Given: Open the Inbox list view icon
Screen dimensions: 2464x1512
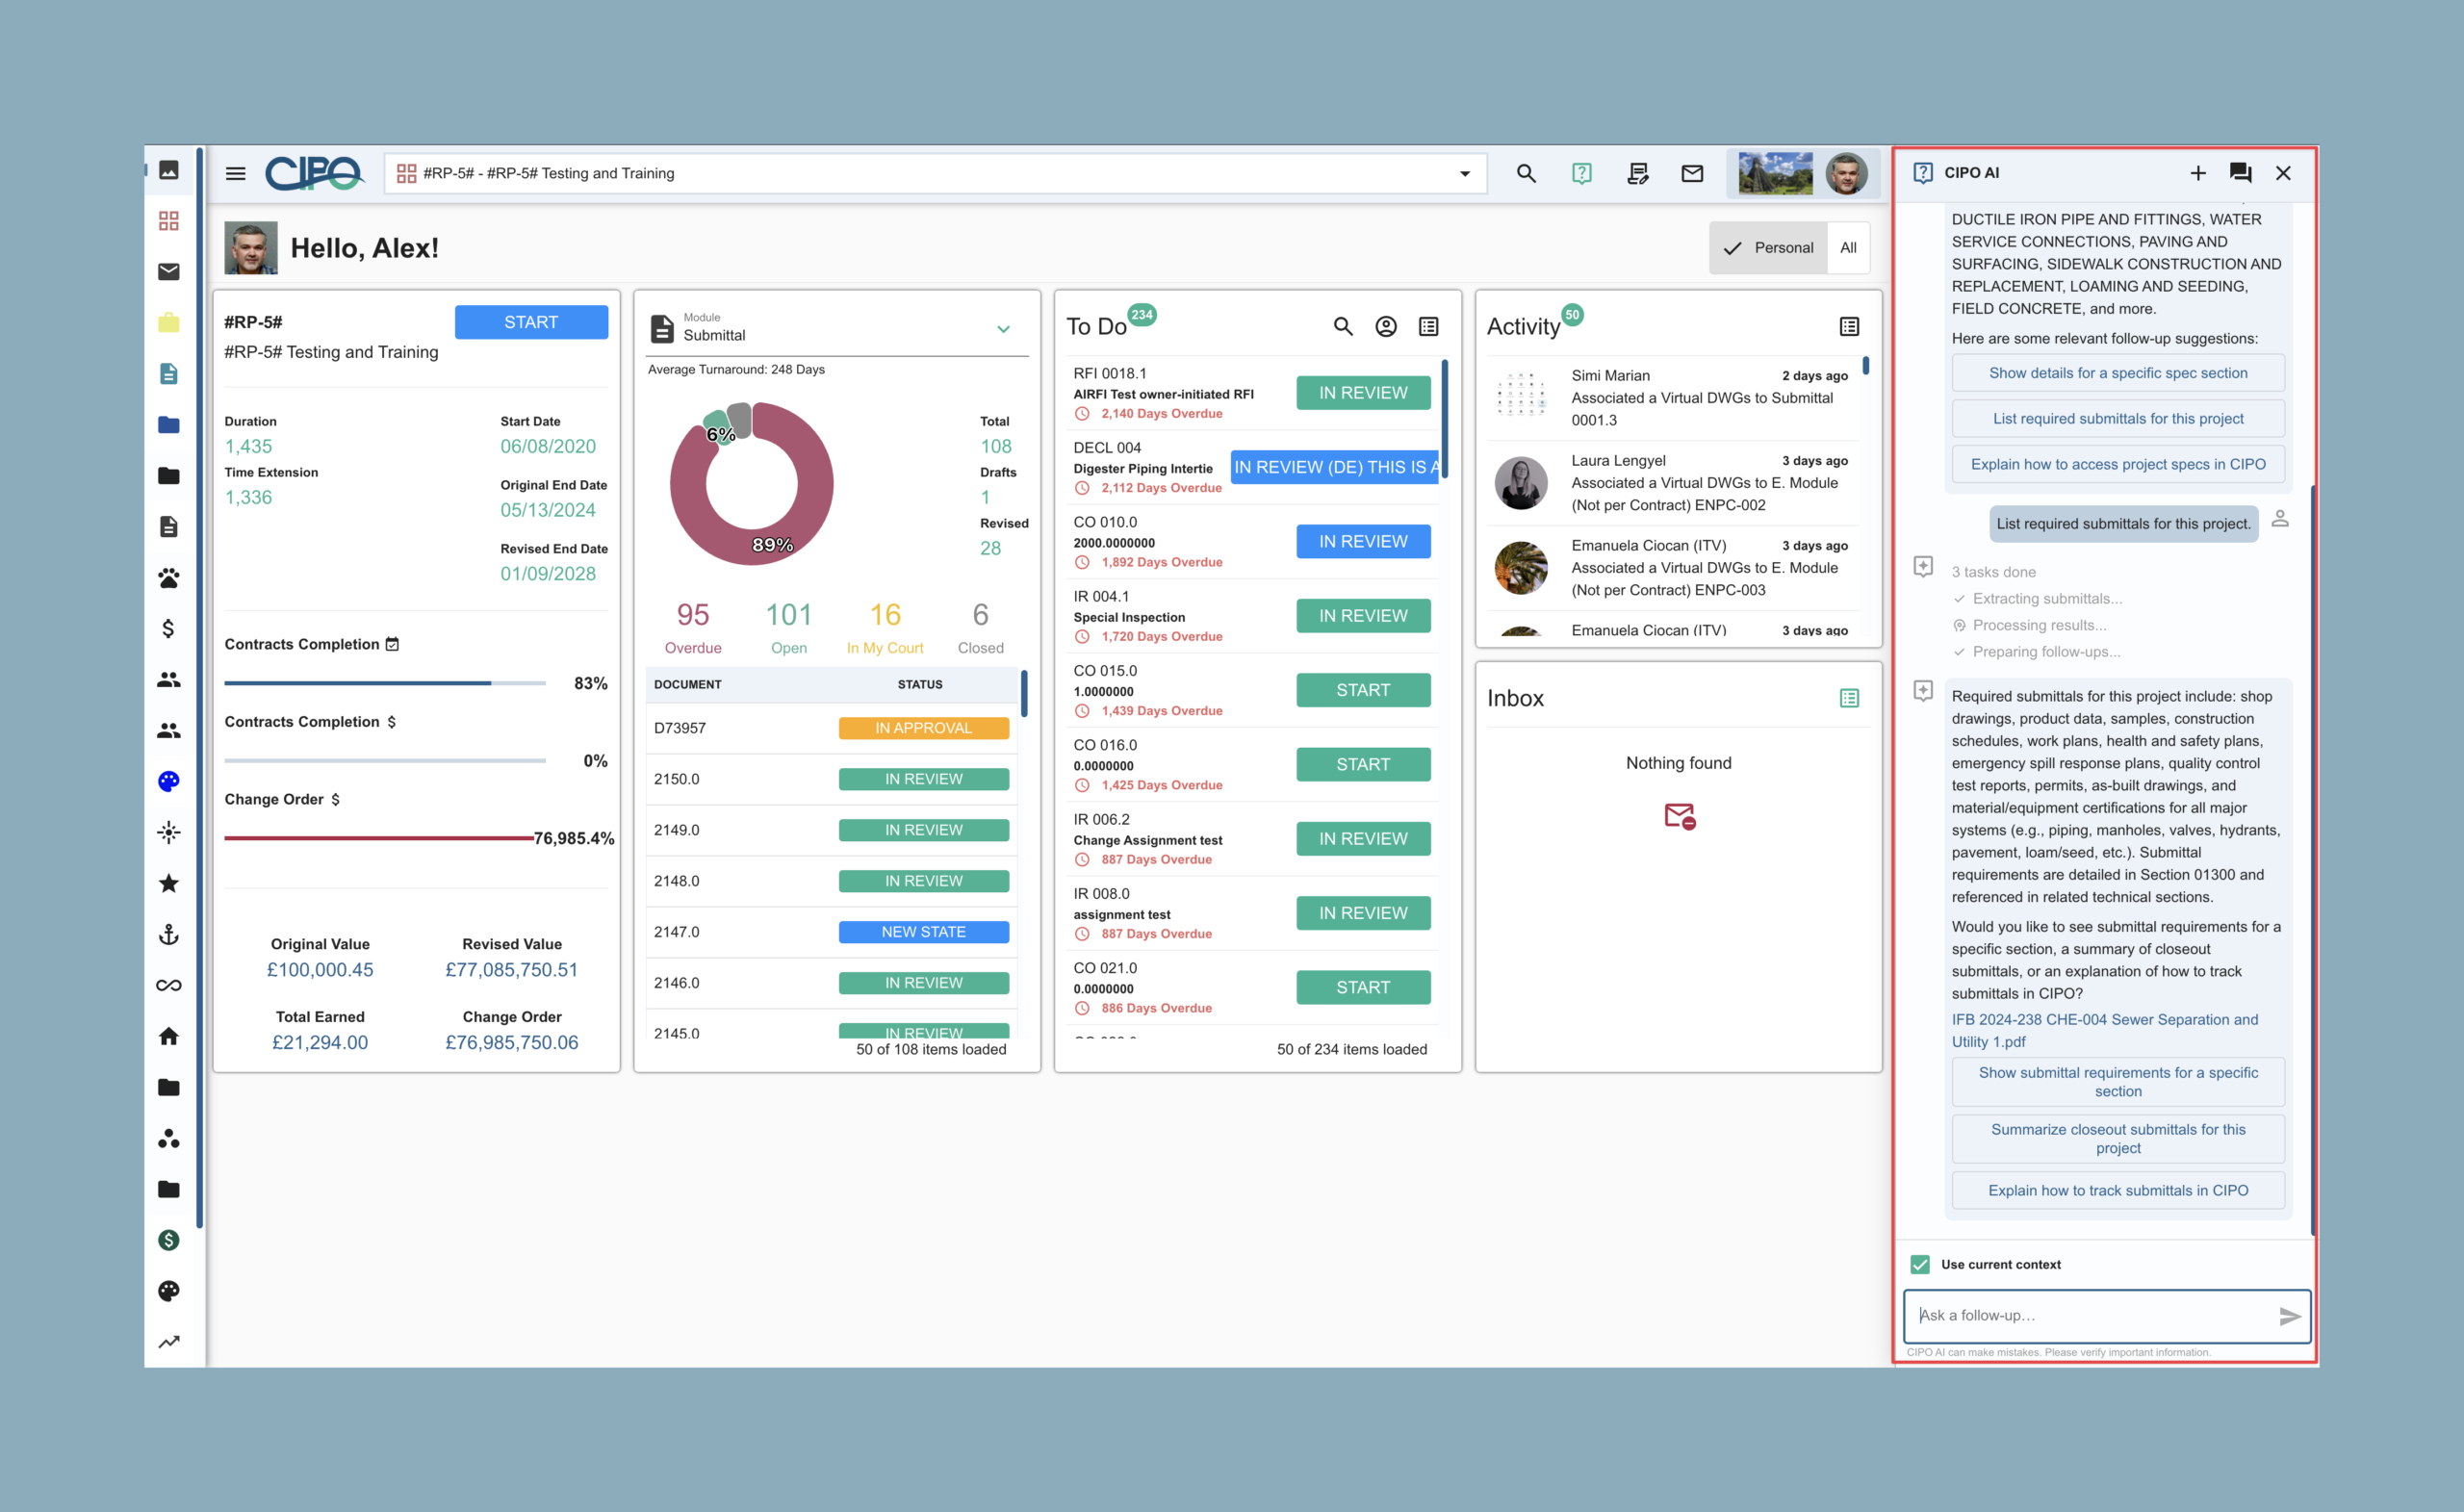Looking at the screenshot, I should (x=1849, y=698).
